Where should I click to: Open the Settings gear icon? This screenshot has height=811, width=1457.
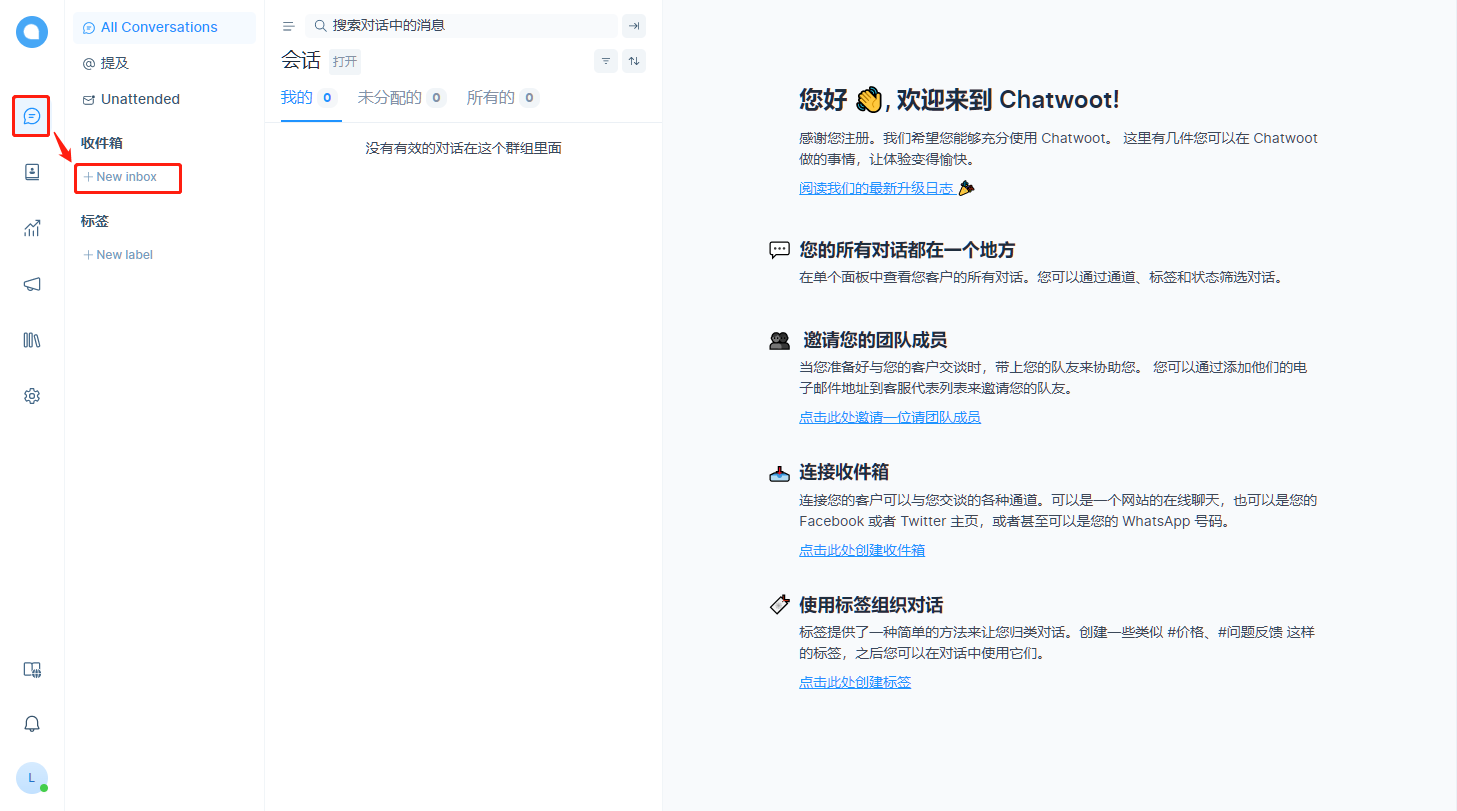coord(32,396)
